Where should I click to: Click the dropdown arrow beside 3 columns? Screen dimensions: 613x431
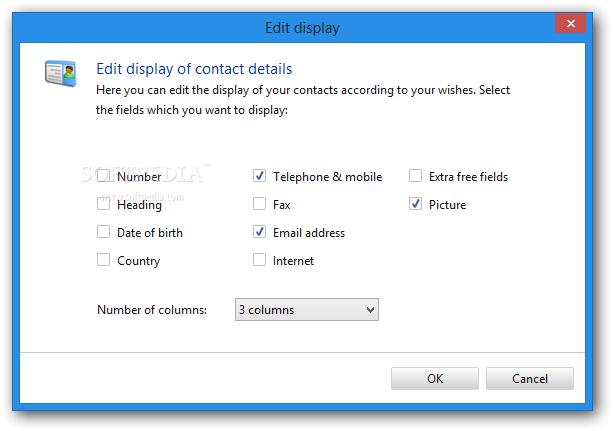(x=370, y=310)
